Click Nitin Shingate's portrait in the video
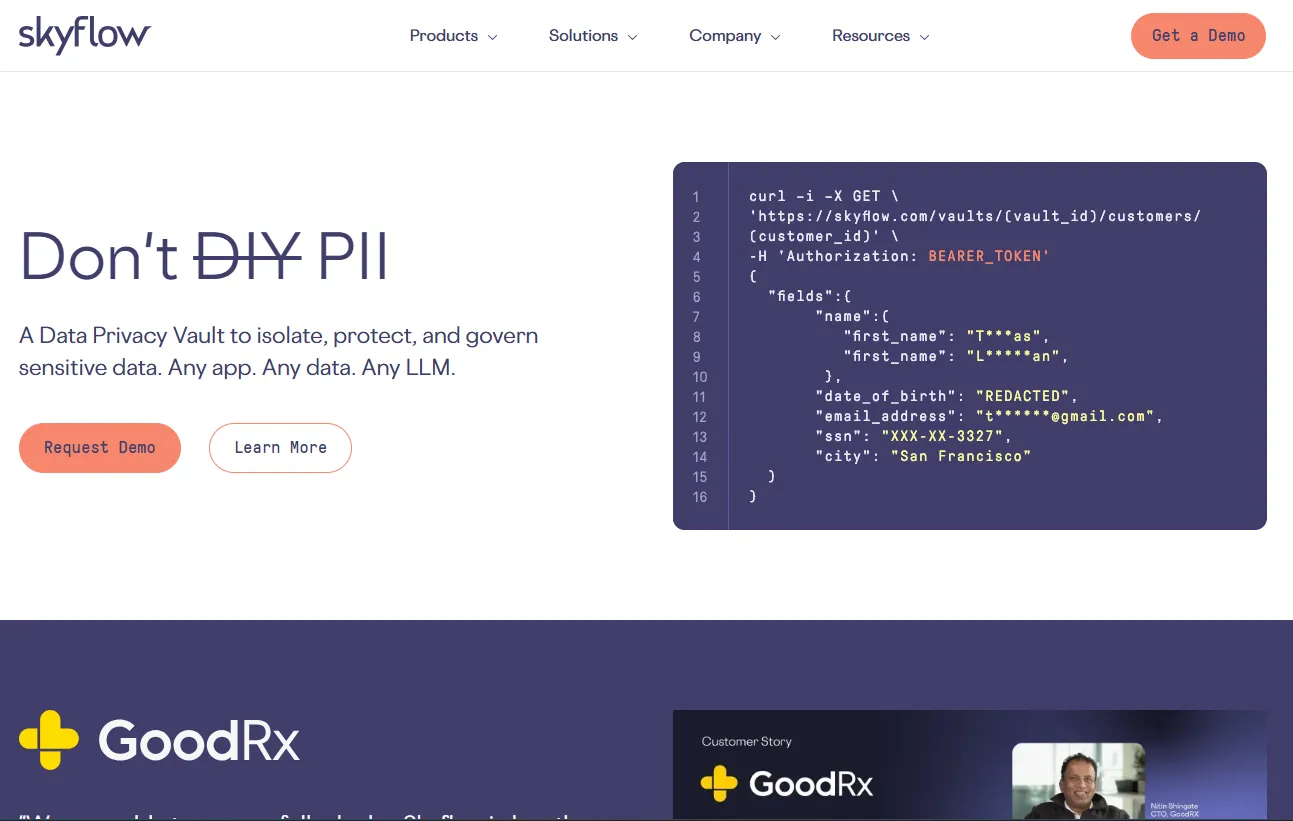The image size is (1293, 821). (1078, 782)
